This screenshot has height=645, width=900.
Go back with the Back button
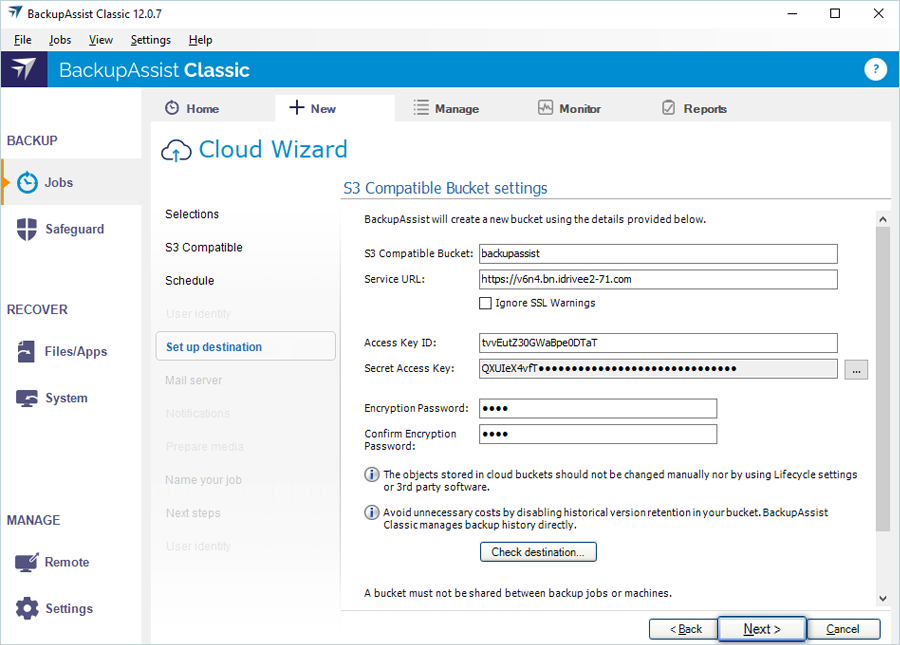685,629
